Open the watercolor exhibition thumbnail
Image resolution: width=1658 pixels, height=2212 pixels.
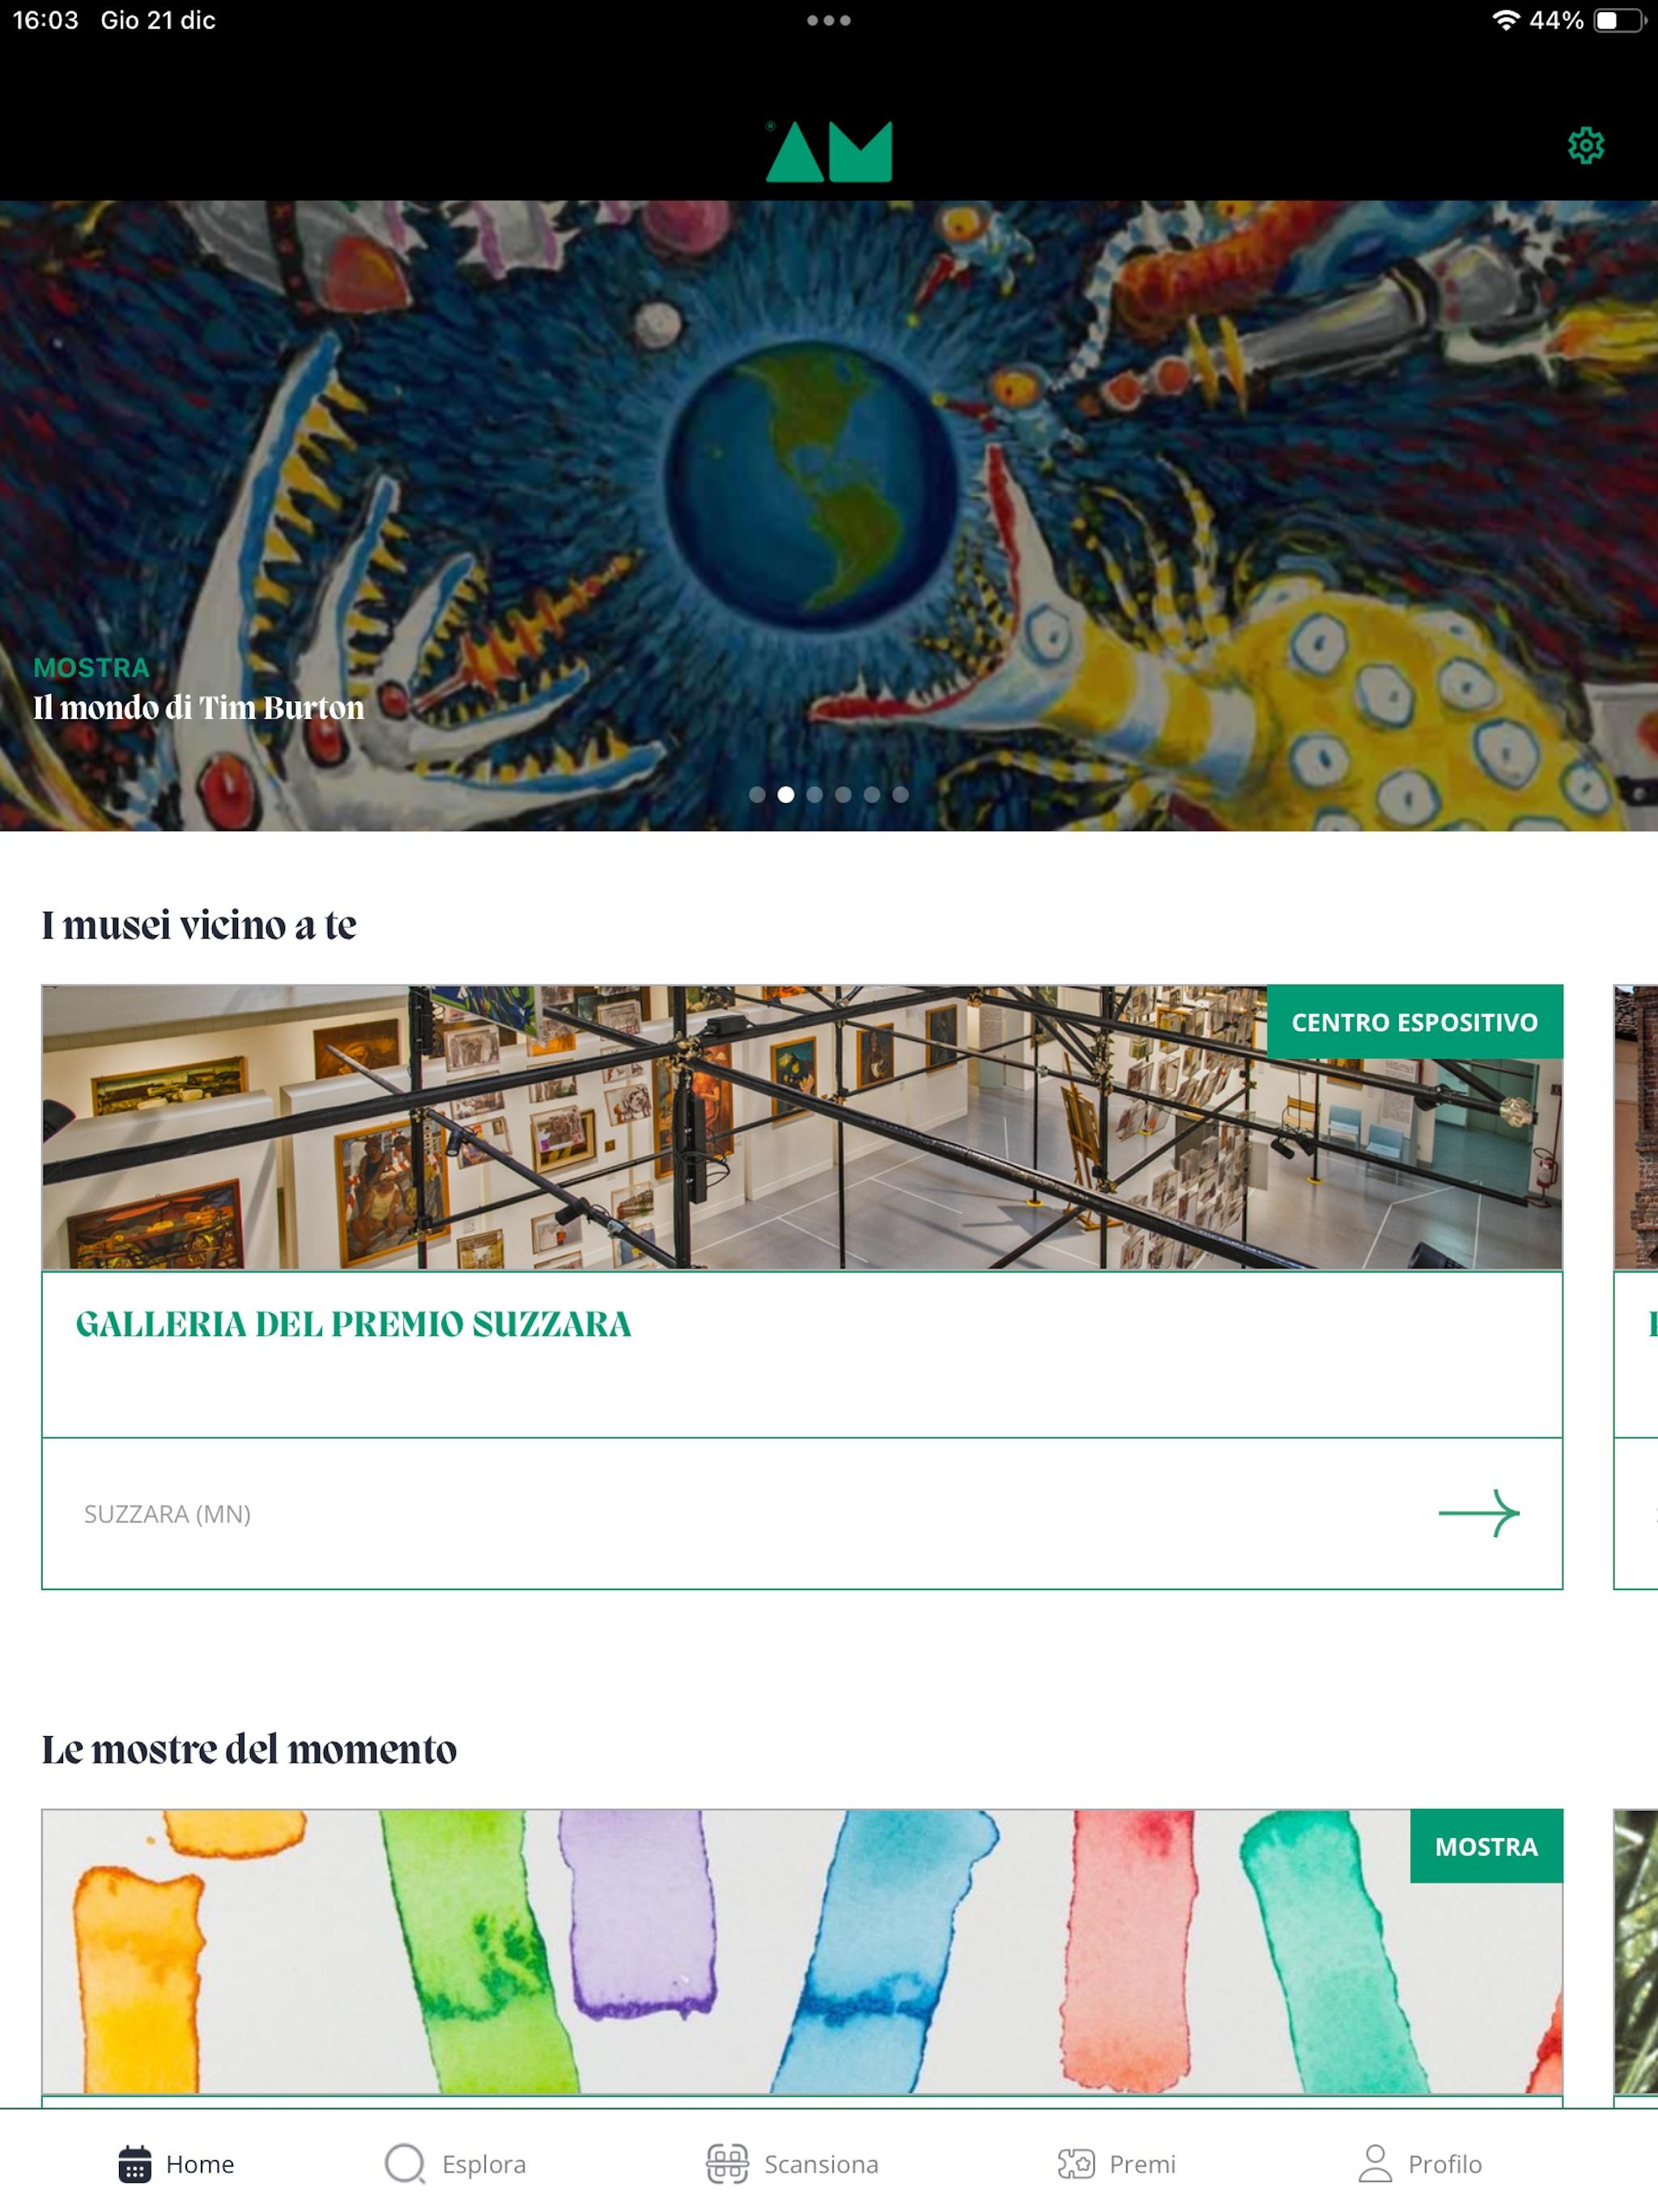802,1951
